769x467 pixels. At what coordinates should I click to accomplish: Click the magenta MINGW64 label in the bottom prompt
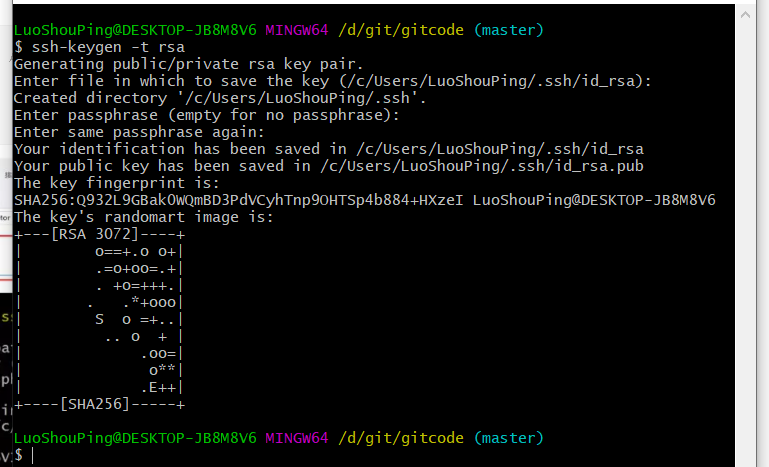tap(297, 438)
